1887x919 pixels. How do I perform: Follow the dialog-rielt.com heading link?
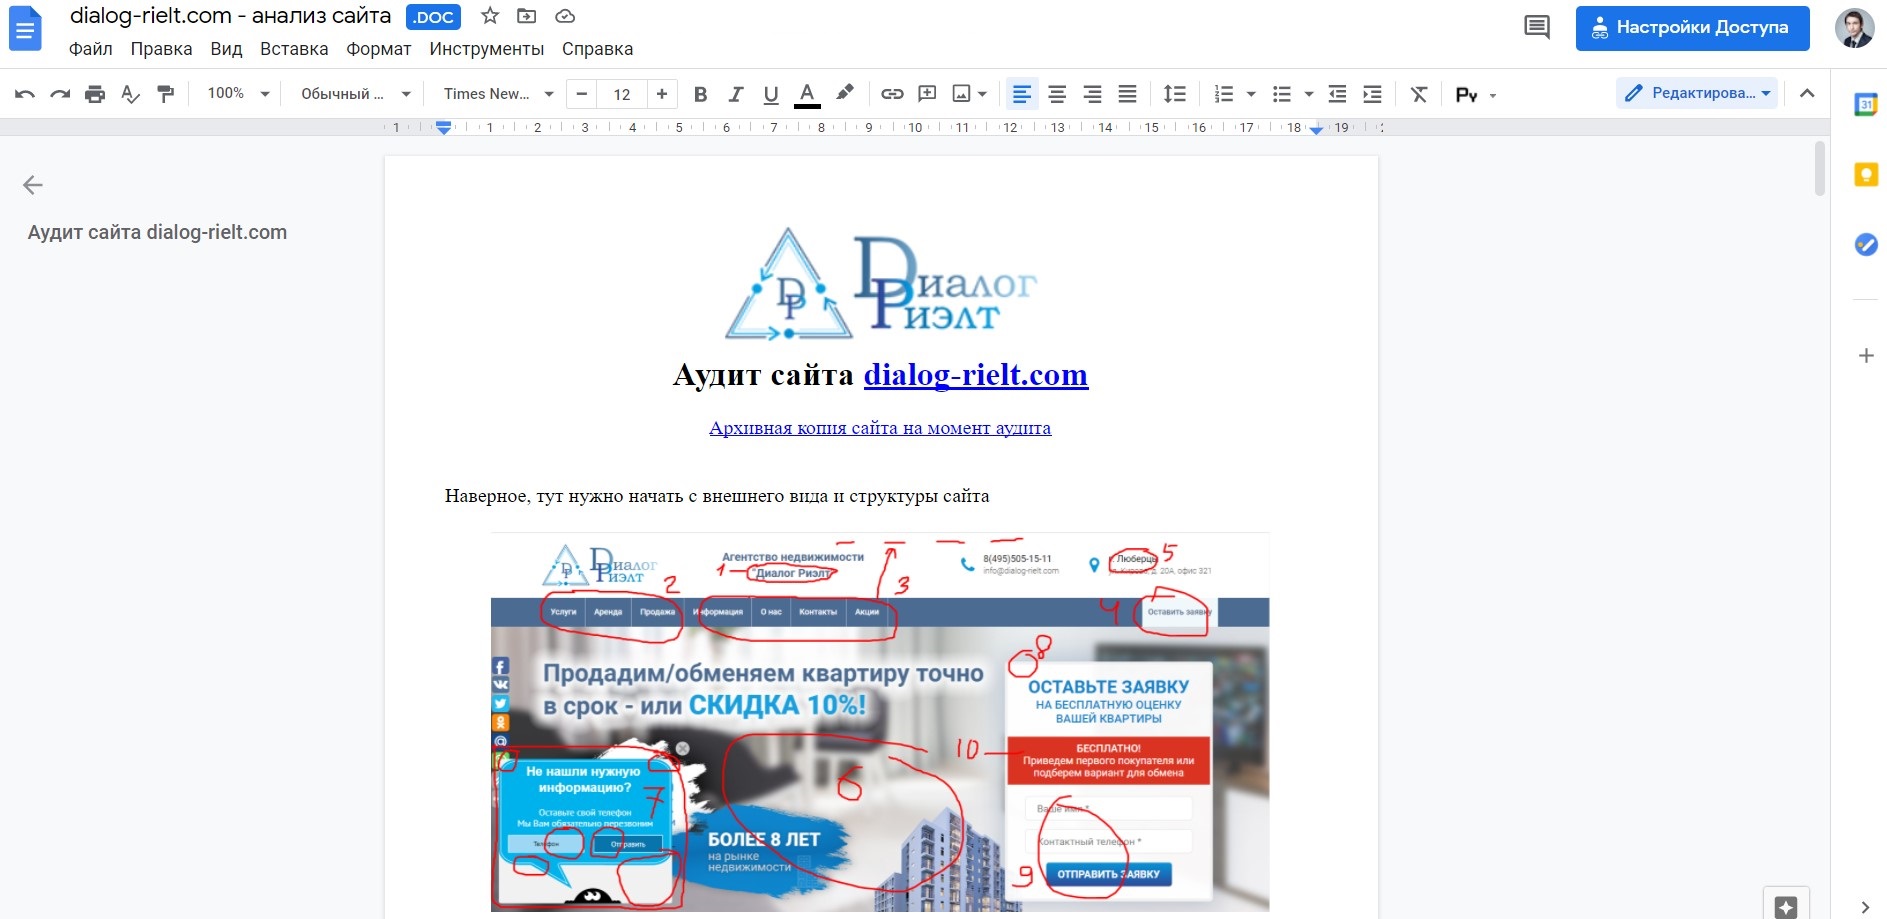tap(976, 374)
